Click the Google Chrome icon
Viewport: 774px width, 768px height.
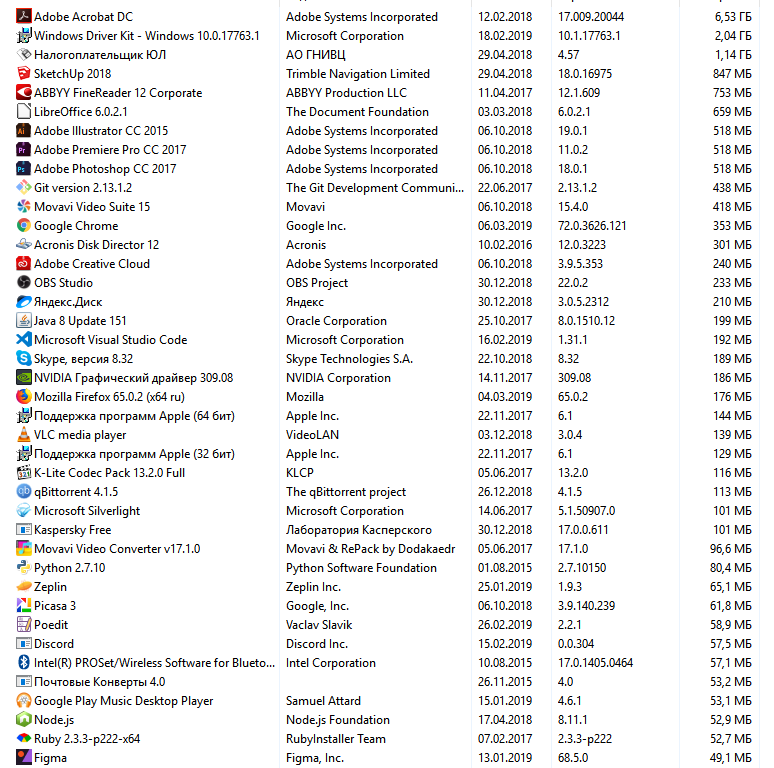pos(24,226)
